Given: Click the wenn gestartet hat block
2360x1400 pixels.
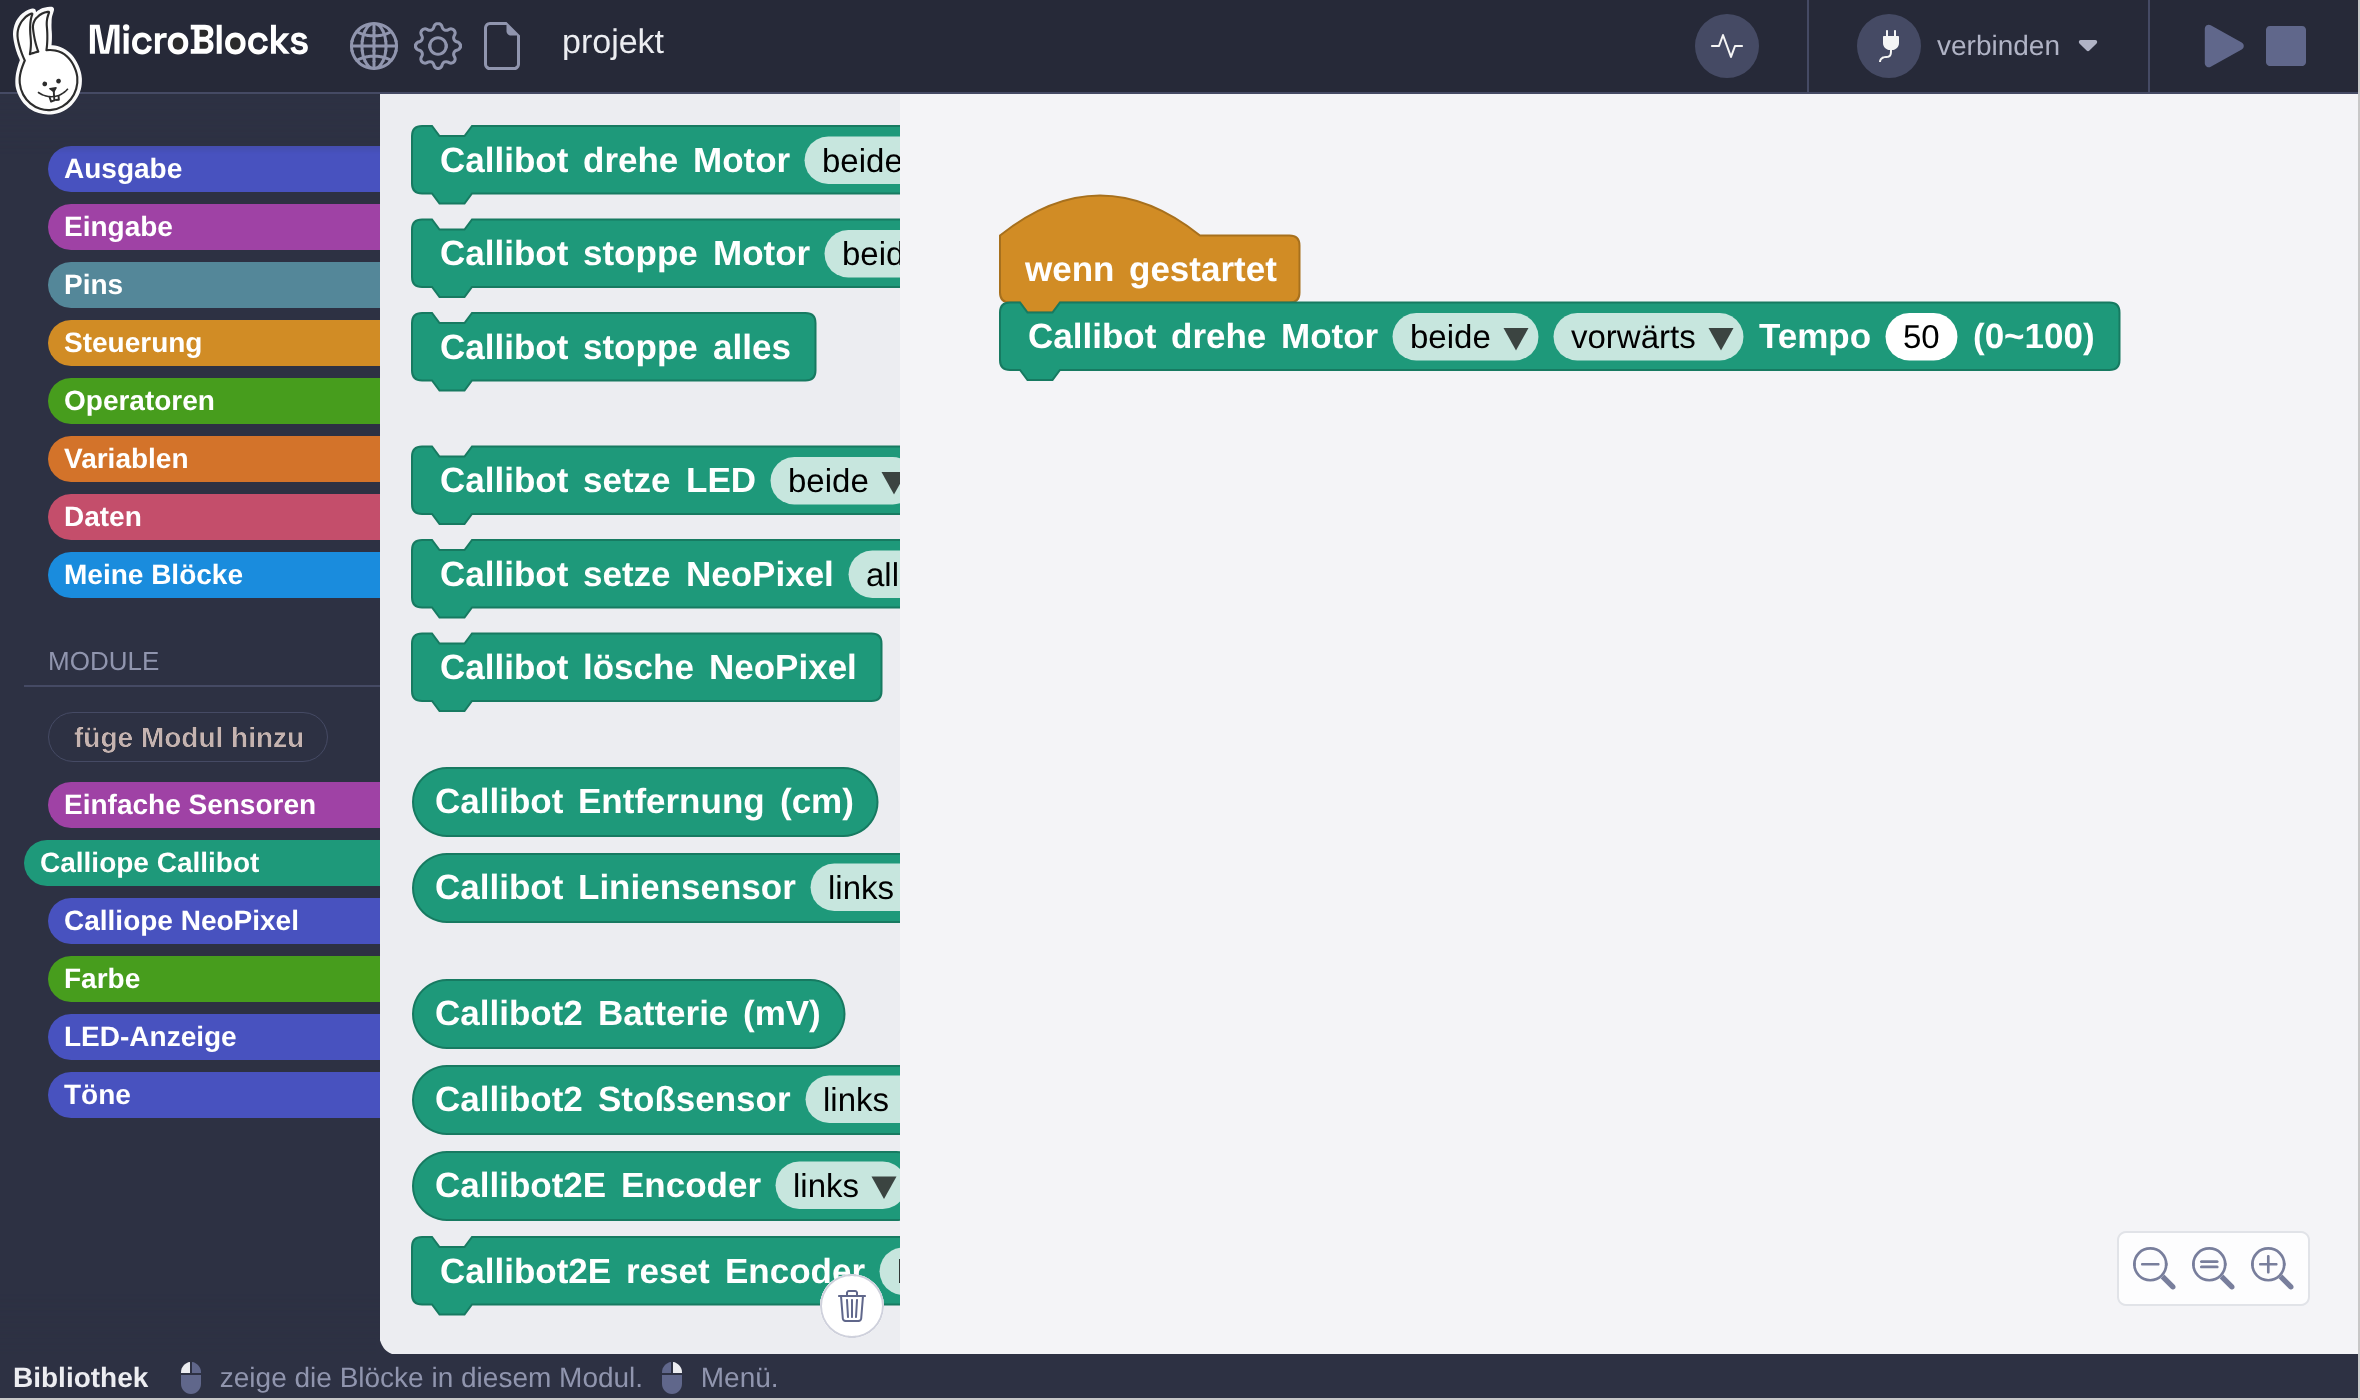Looking at the screenshot, I should [x=1149, y=268].
